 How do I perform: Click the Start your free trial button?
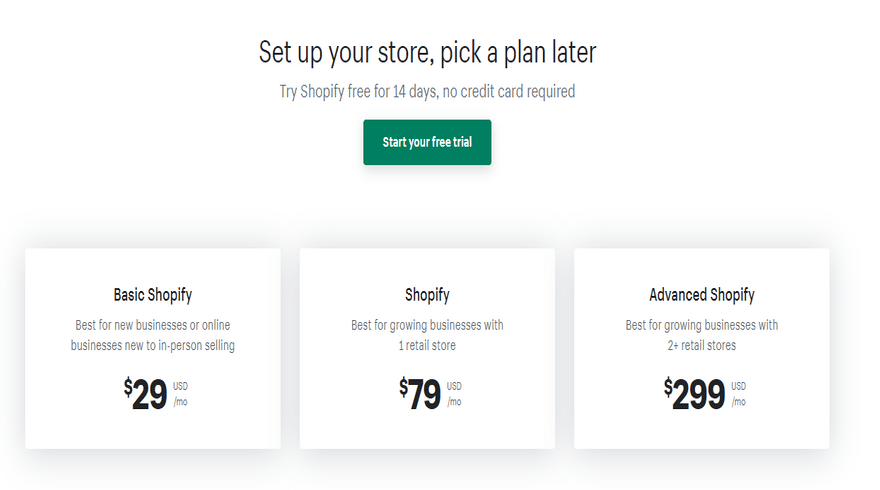[x=427, y=142]
